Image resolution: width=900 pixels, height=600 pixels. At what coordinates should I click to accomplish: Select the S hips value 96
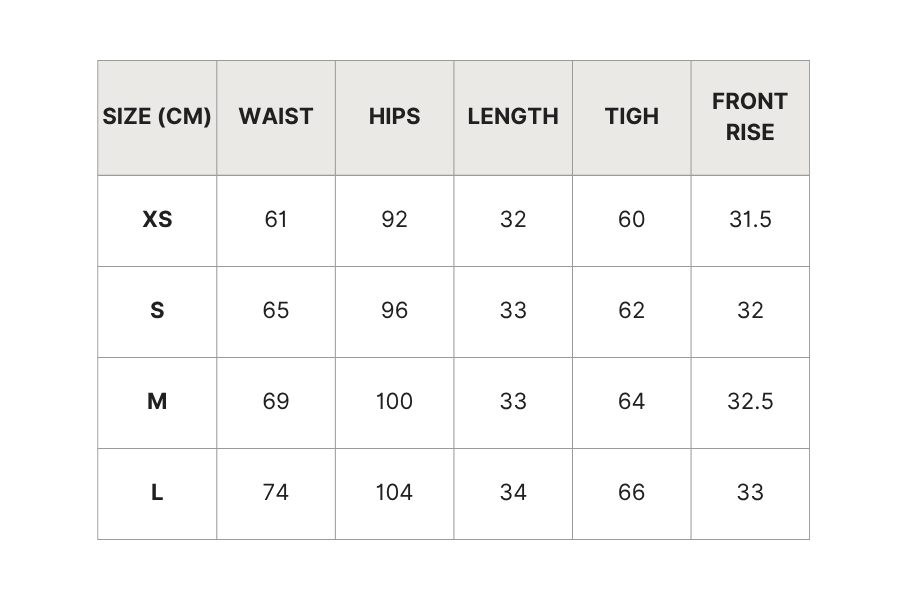(x=394, y=311)
